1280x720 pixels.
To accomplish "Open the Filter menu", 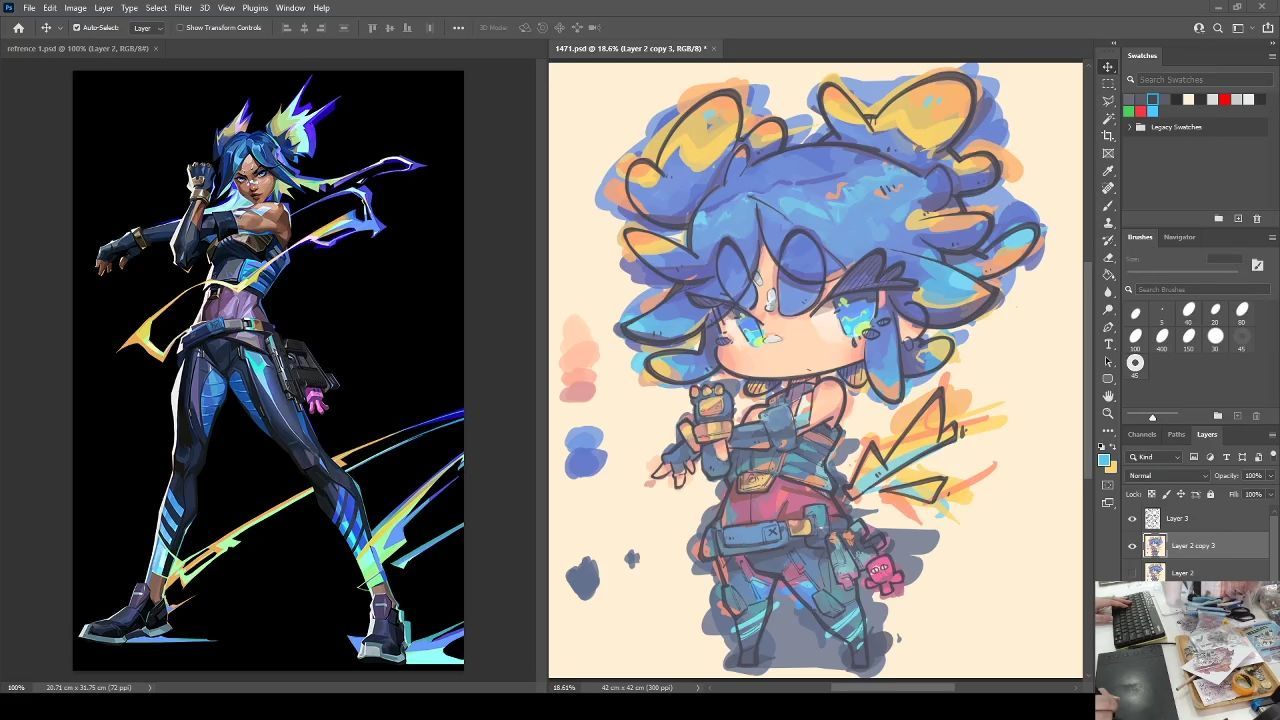I will point(183,8).
